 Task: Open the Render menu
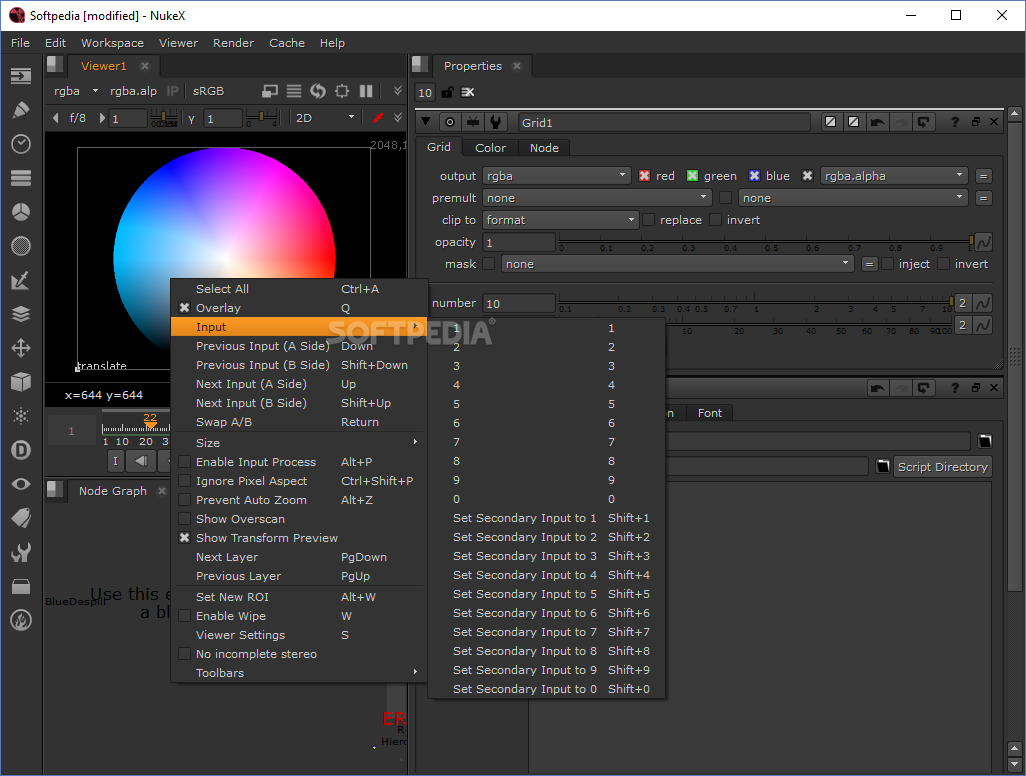233,43
